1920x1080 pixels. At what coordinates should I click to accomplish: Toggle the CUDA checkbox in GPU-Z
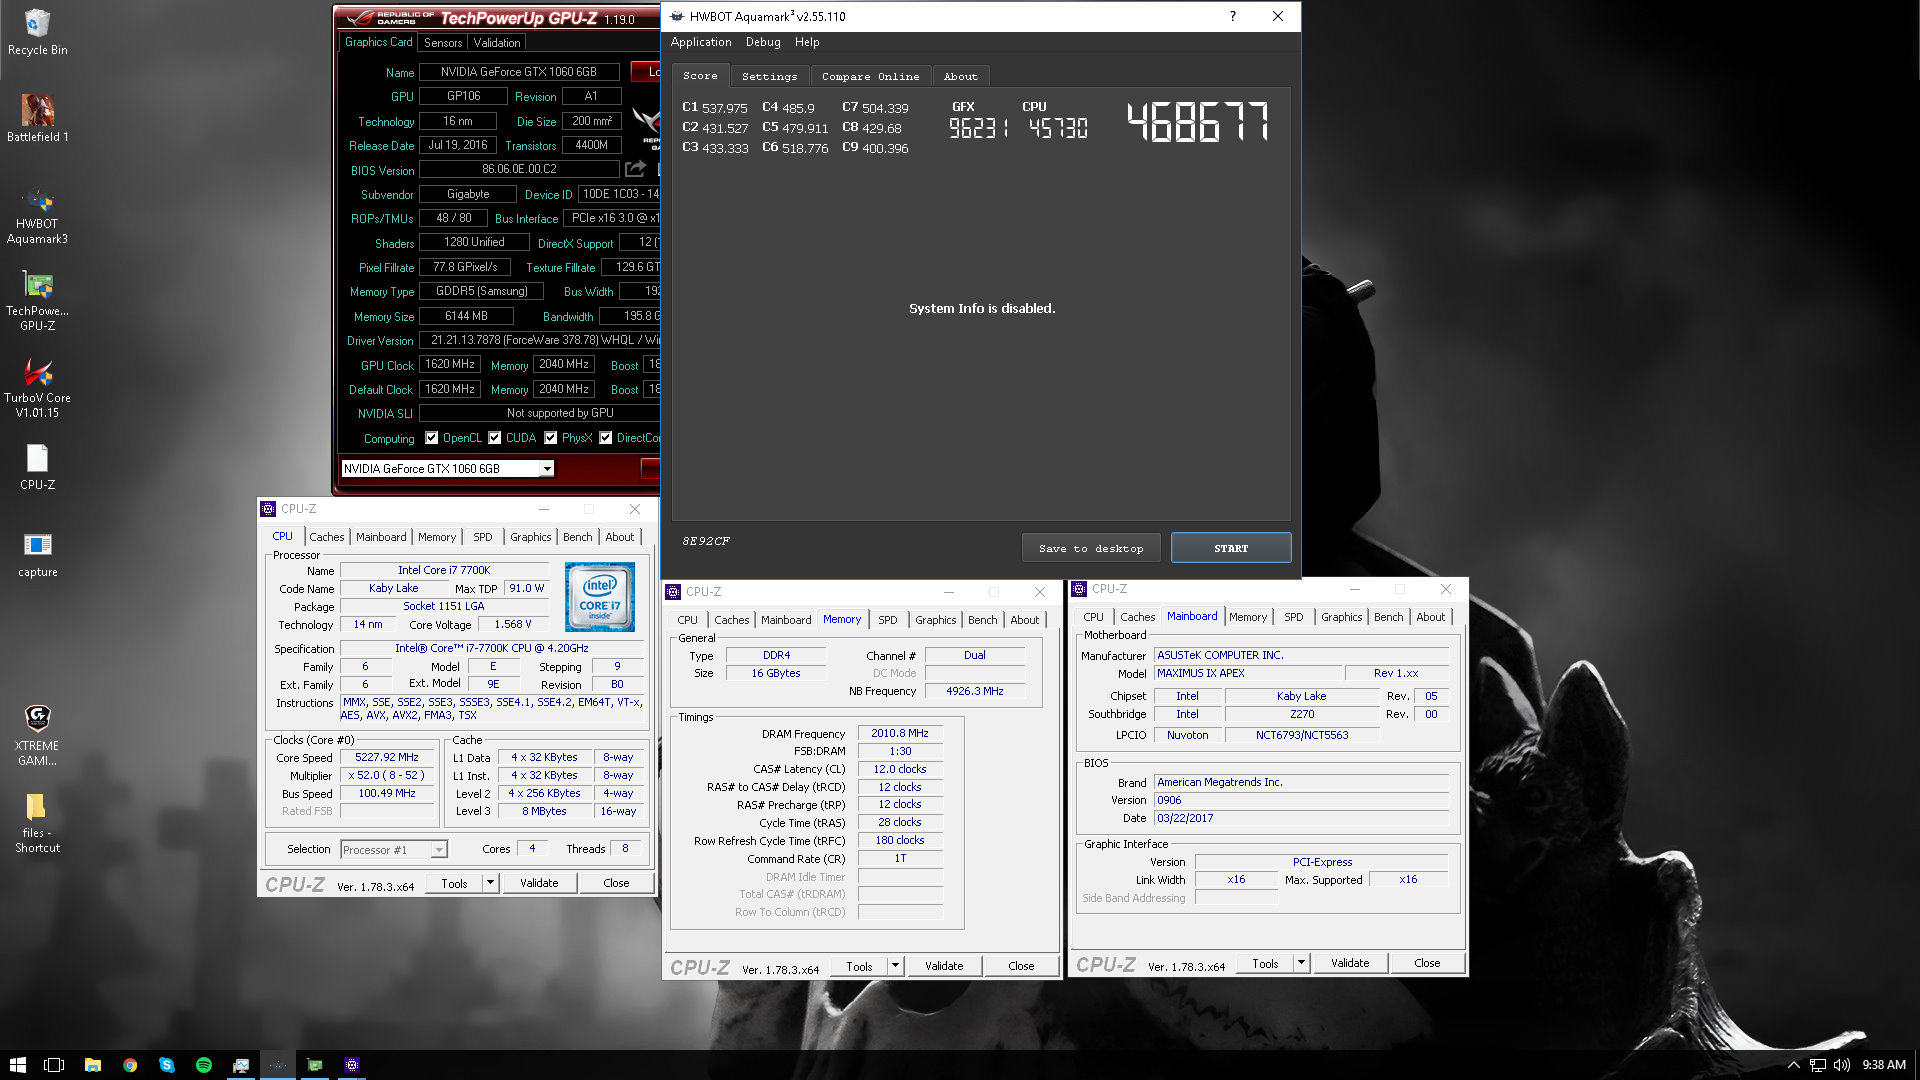point(495,438)
